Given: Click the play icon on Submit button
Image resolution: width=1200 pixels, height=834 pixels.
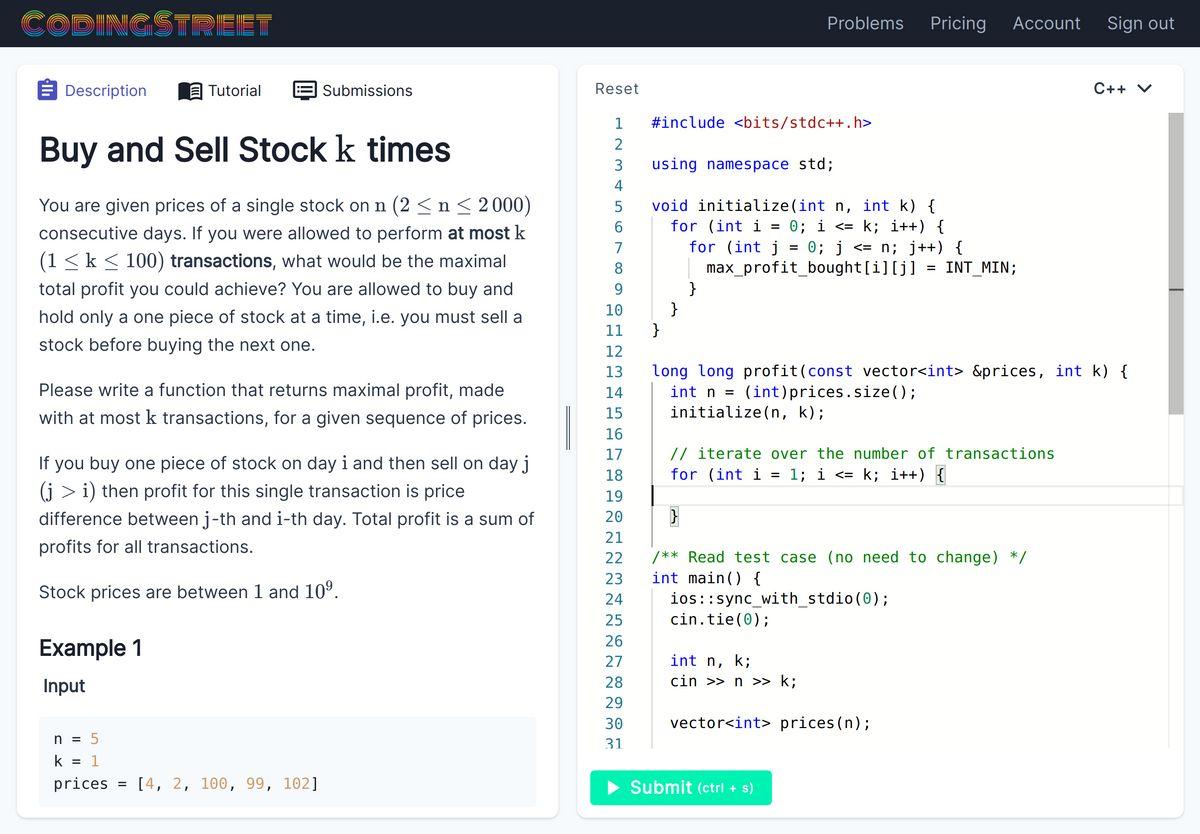Looking at the screenshot, I should [614, 788].
